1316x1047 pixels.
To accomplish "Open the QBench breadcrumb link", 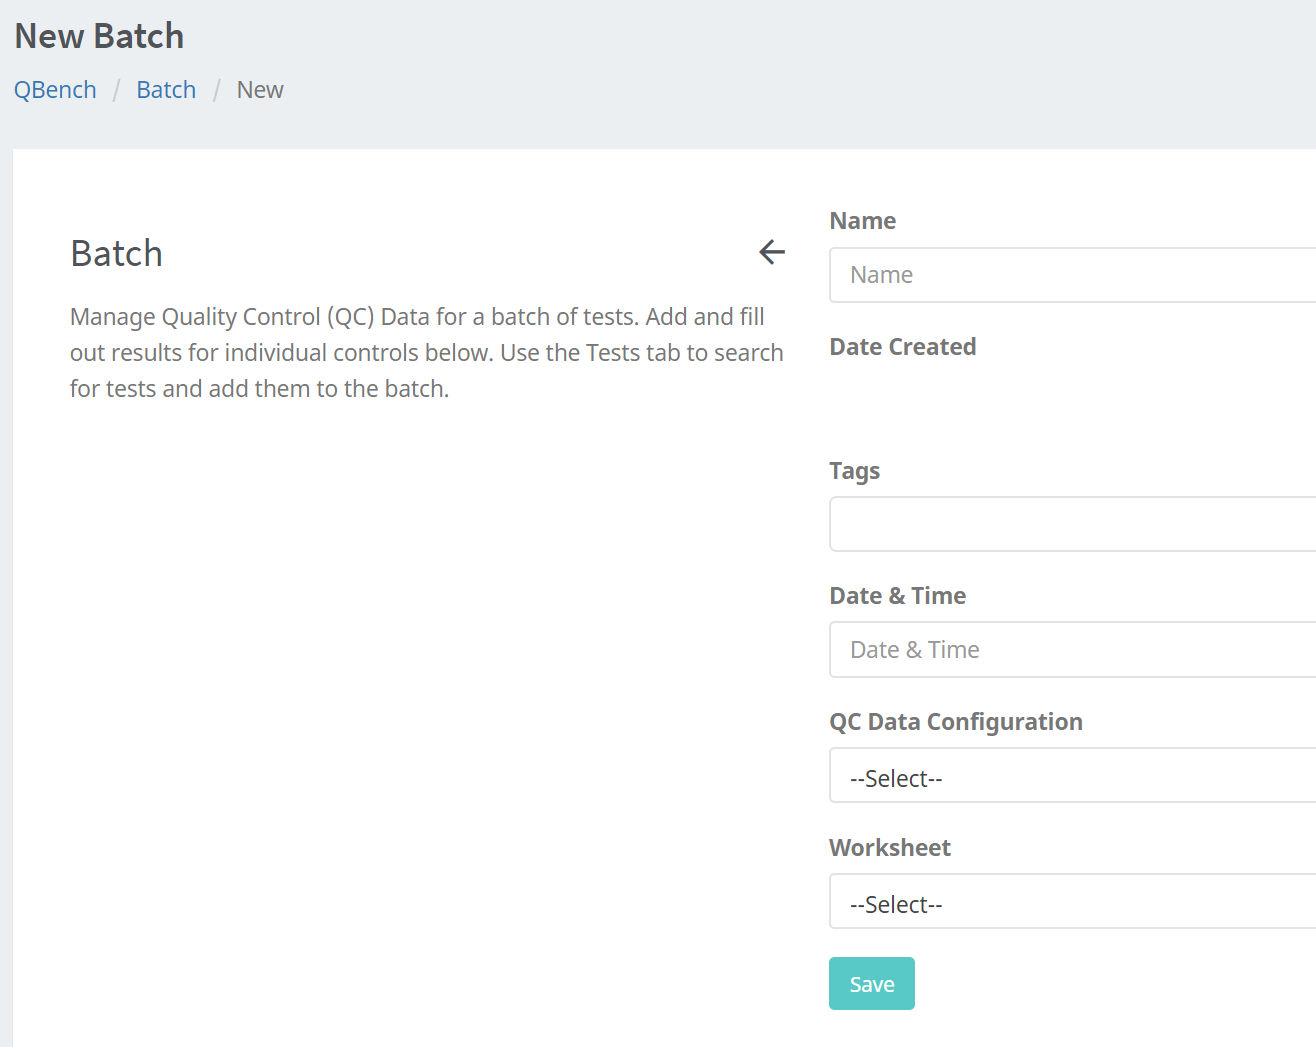I will click(55, 90).
